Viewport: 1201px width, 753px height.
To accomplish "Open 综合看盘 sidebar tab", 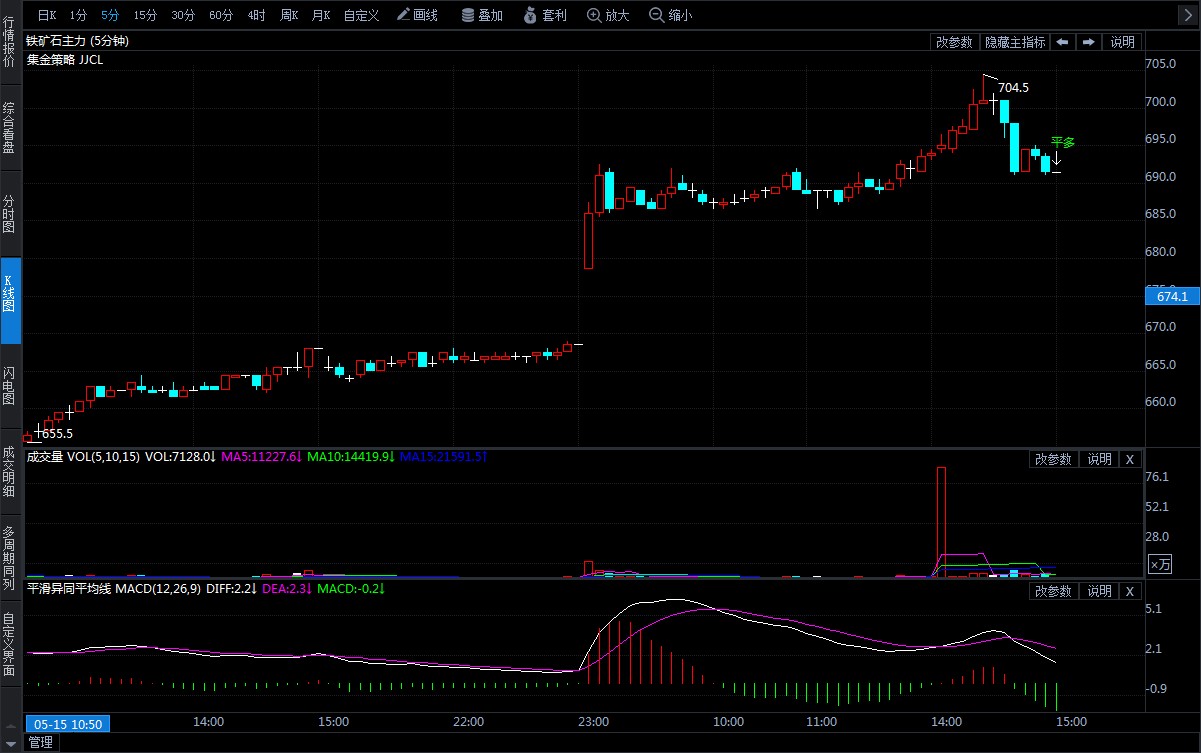I will [9, 127].
